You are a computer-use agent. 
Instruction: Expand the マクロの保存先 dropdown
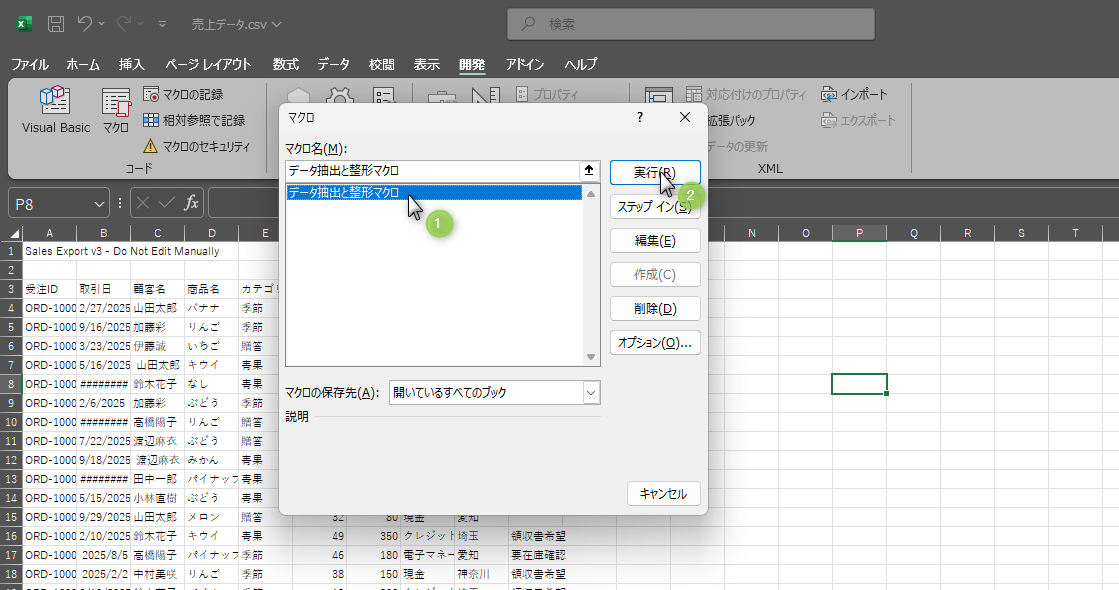(590, 393)
